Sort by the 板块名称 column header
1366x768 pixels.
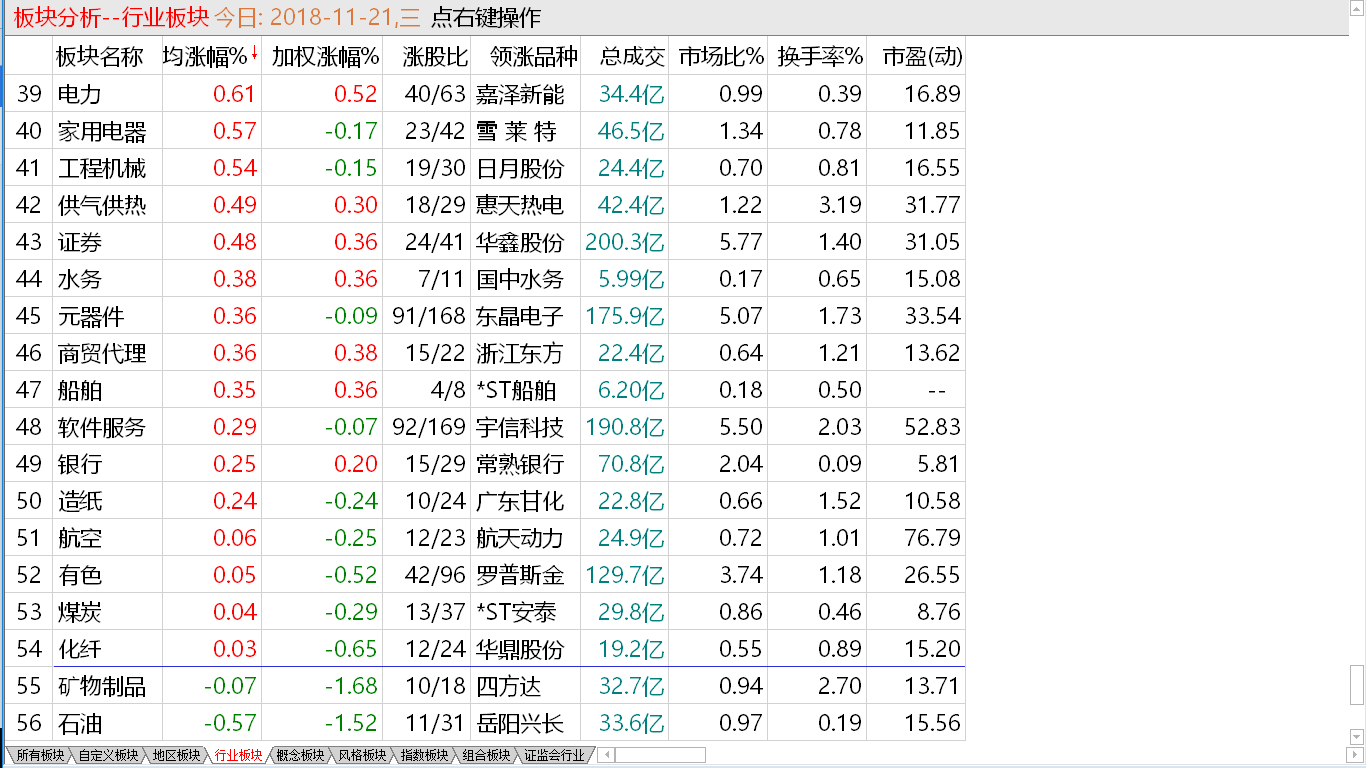click(100, 57)
